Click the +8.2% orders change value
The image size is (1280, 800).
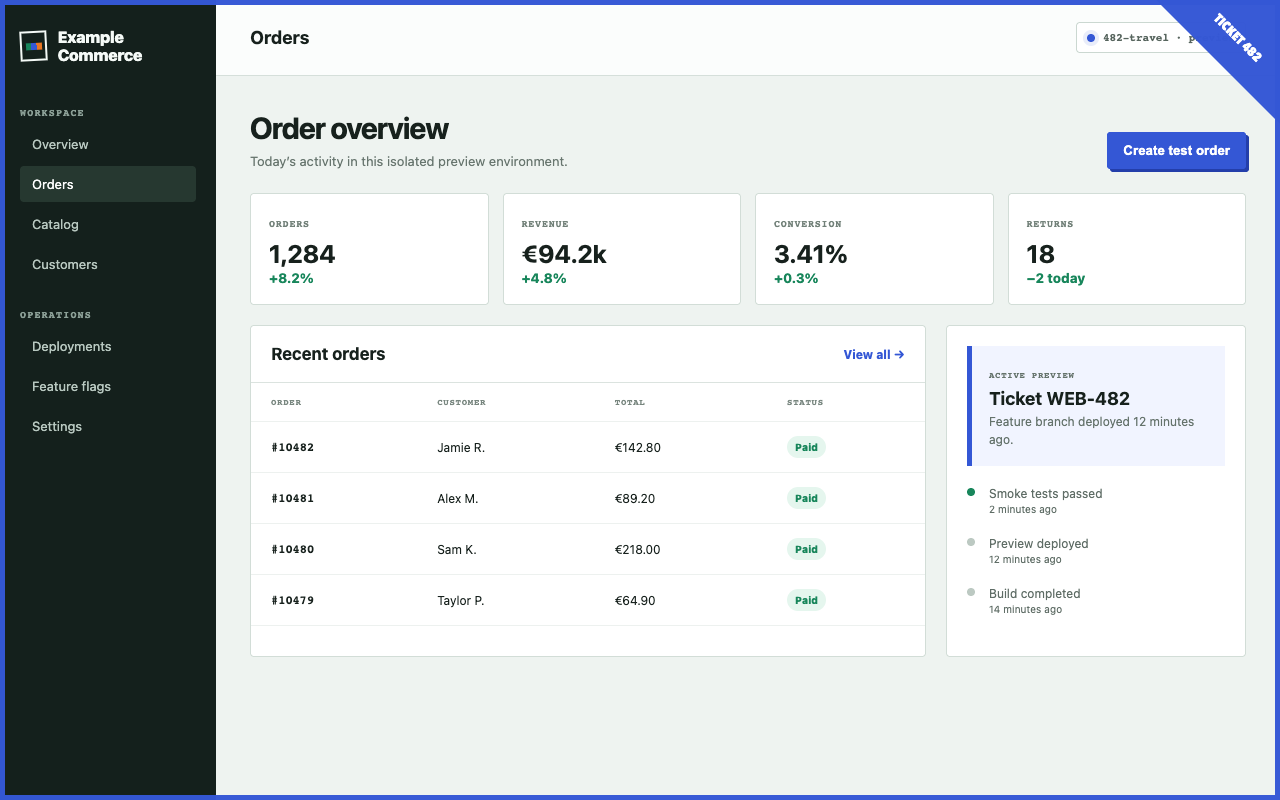[291, 278]
